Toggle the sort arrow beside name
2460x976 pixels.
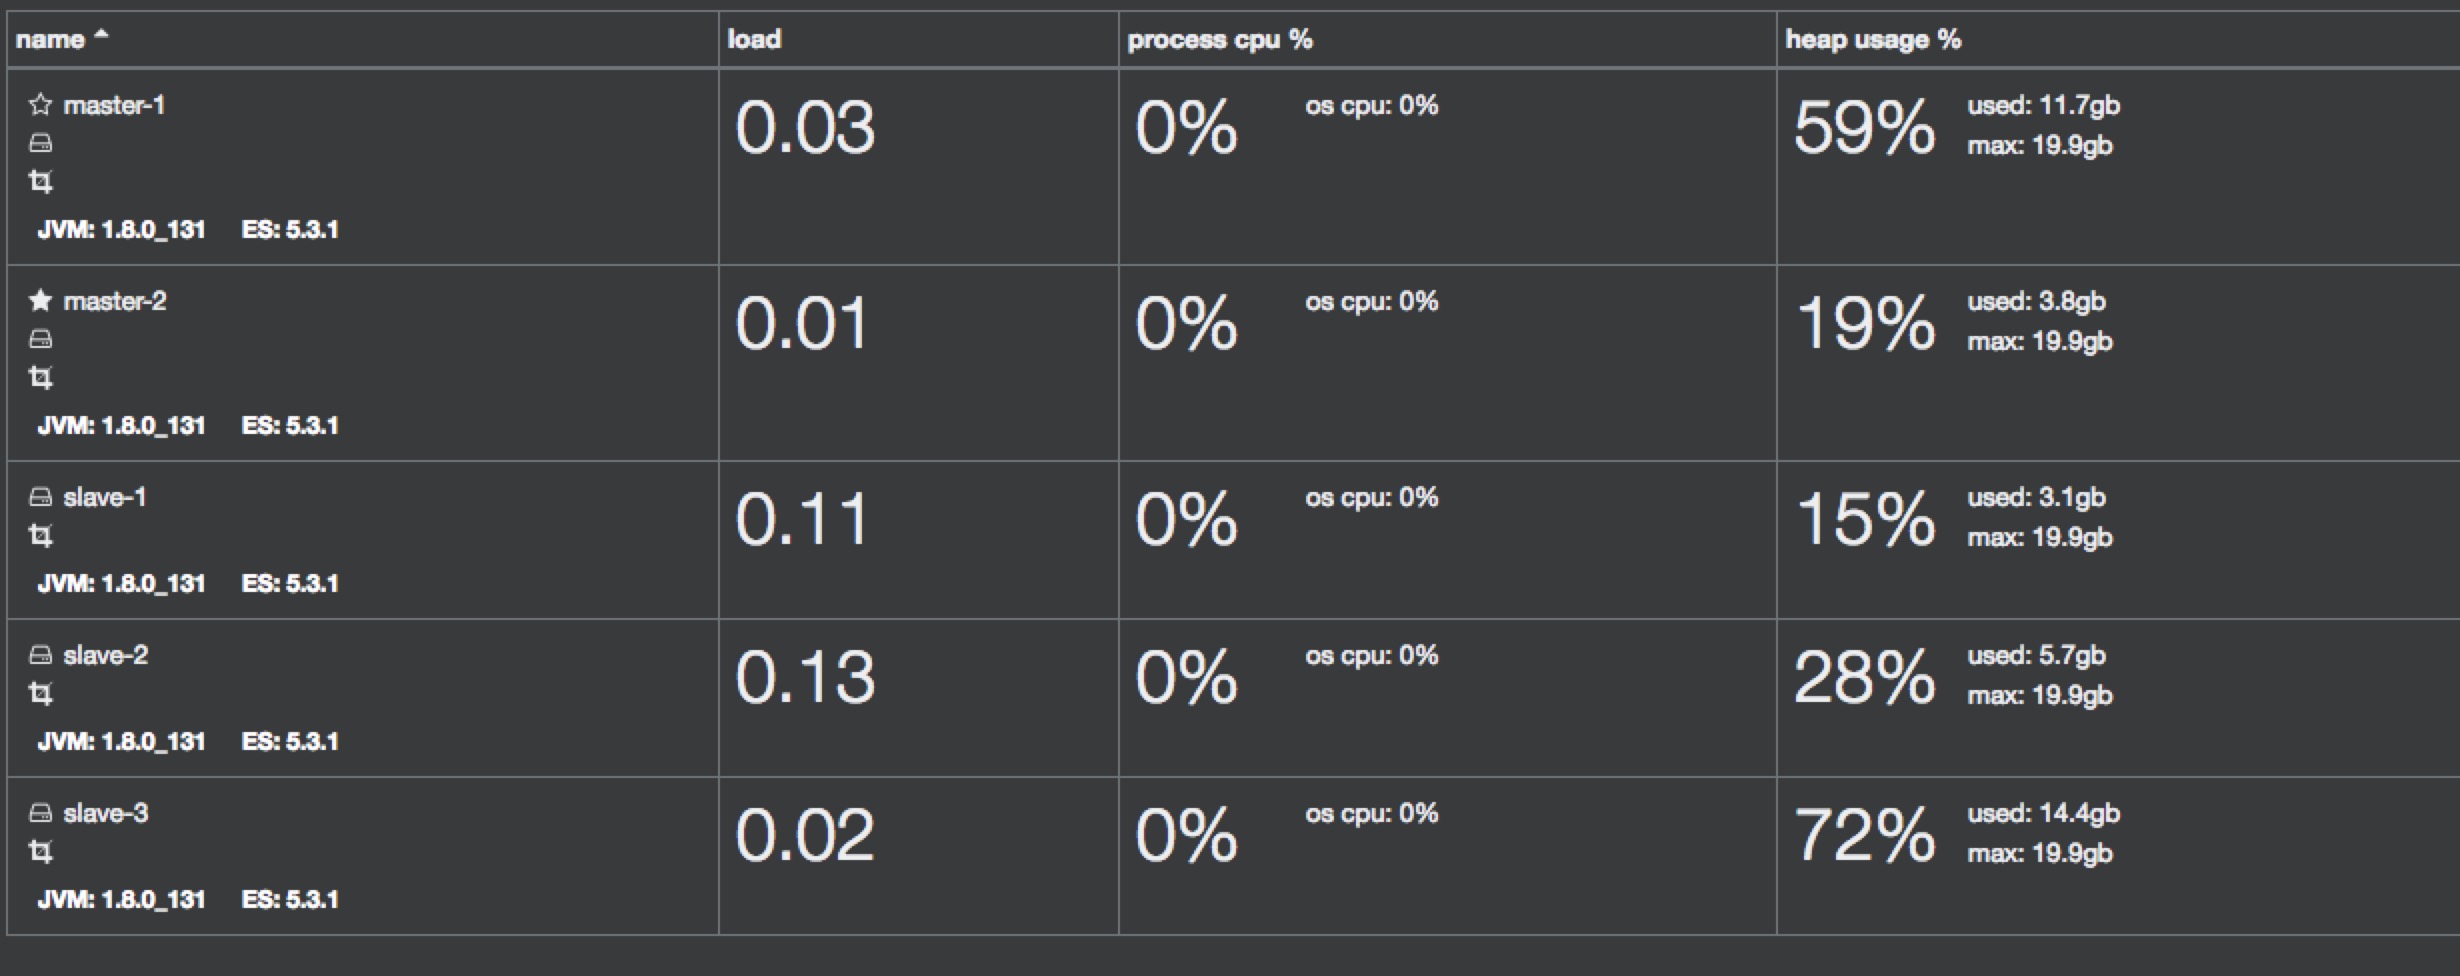tap(101, 38)
